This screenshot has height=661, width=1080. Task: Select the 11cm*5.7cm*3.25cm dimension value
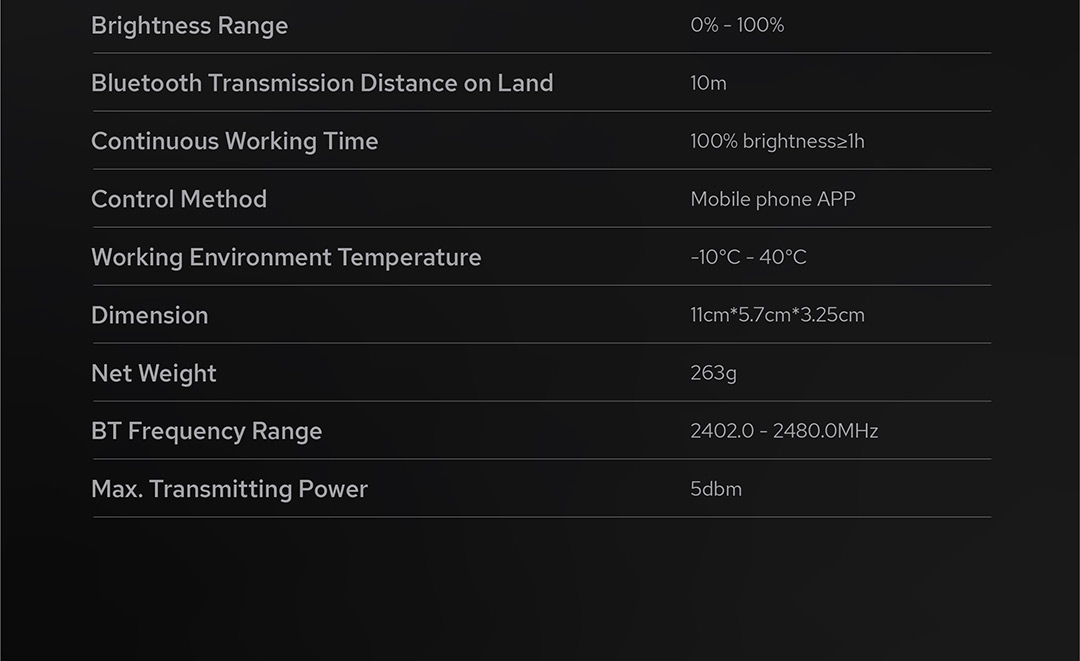click(x=777, y=316)
